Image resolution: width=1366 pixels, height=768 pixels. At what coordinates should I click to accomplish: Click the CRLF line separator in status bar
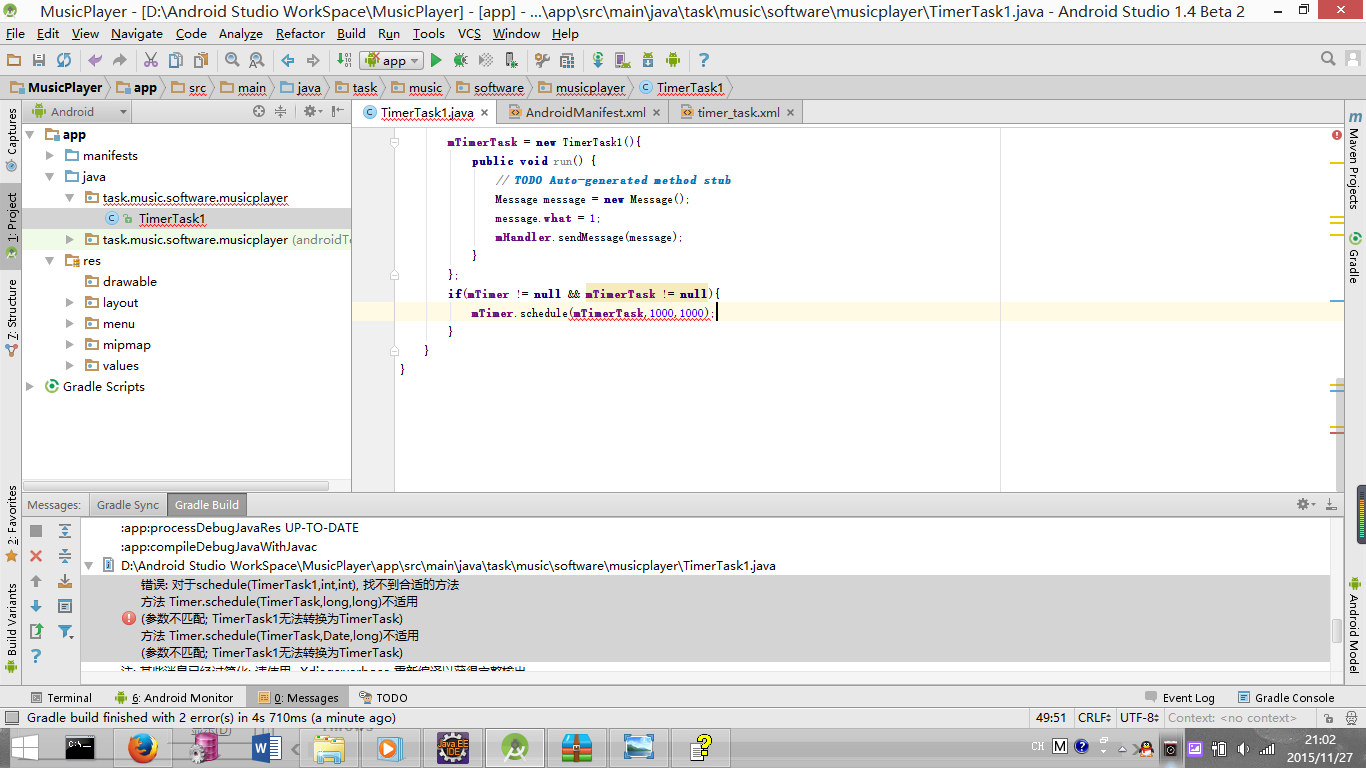point(1094,717)
